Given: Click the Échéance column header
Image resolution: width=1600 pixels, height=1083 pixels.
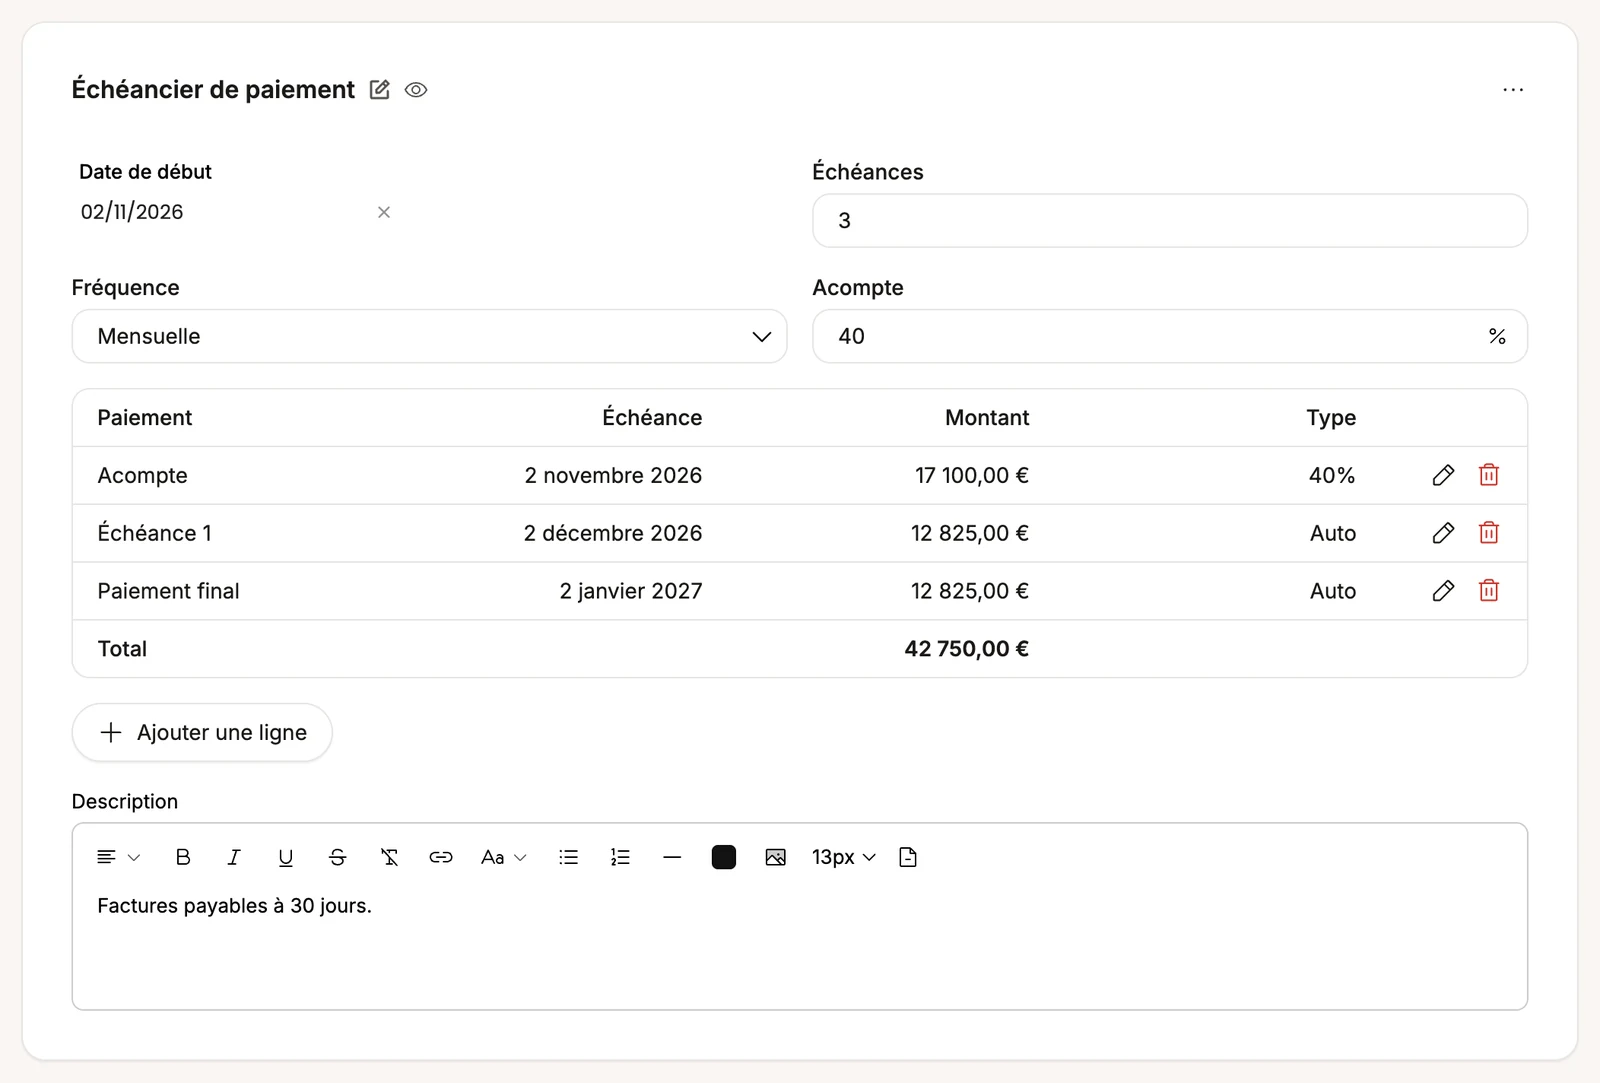Looking at the screenshot, I should click(652, 418).
